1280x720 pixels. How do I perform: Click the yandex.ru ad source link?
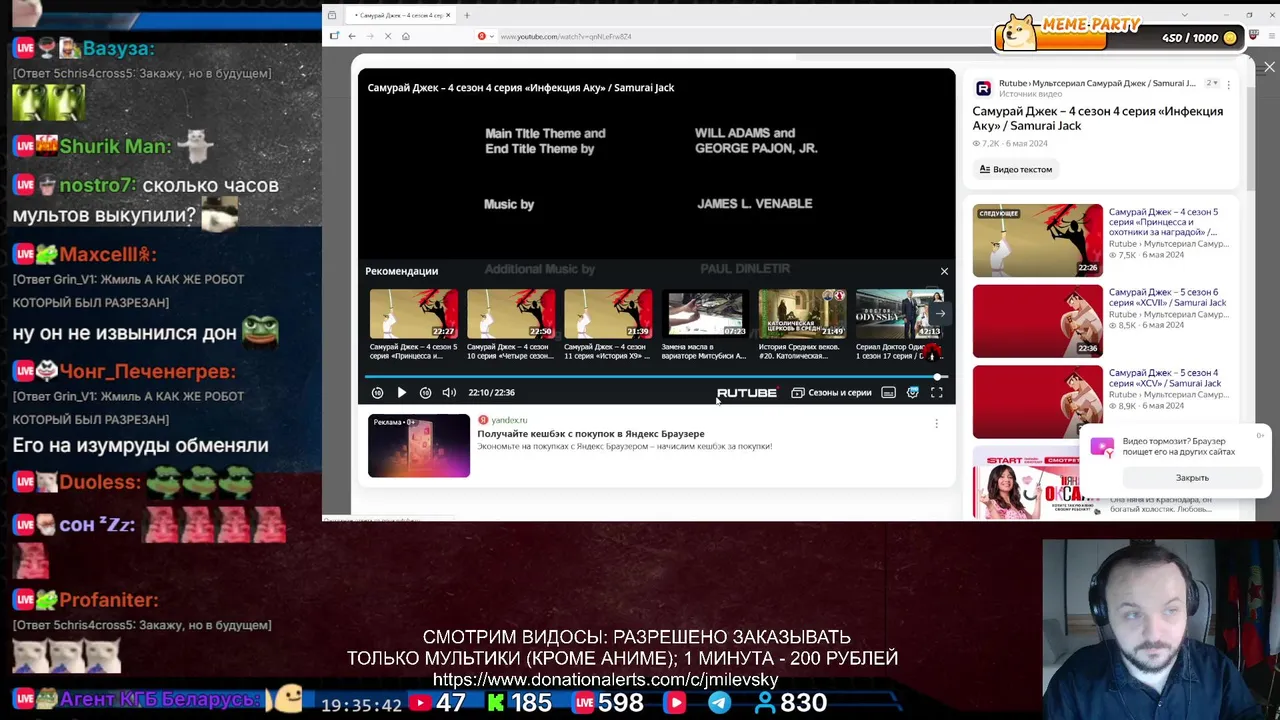[509, 420]
